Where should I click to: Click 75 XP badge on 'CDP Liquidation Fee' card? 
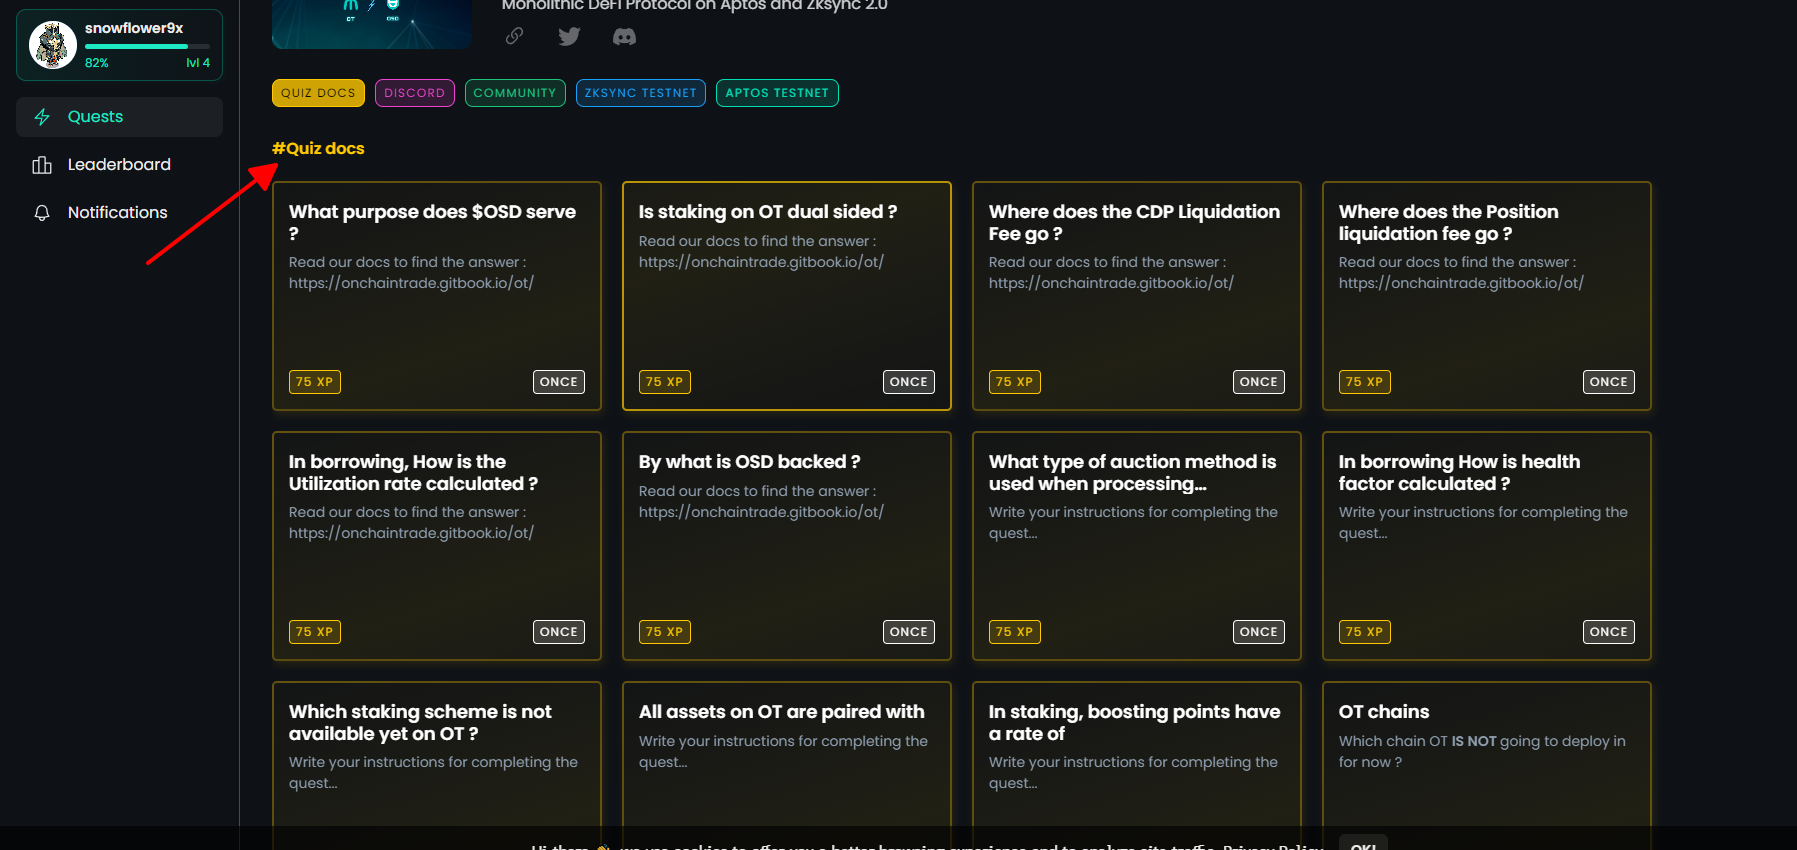coord(1015,382)
